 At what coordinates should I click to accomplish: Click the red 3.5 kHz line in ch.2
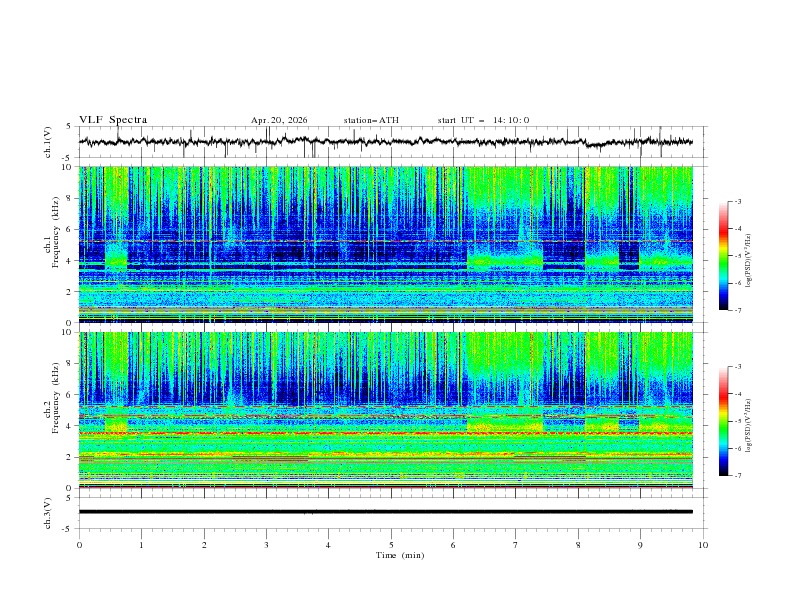(x=385, y=433)
